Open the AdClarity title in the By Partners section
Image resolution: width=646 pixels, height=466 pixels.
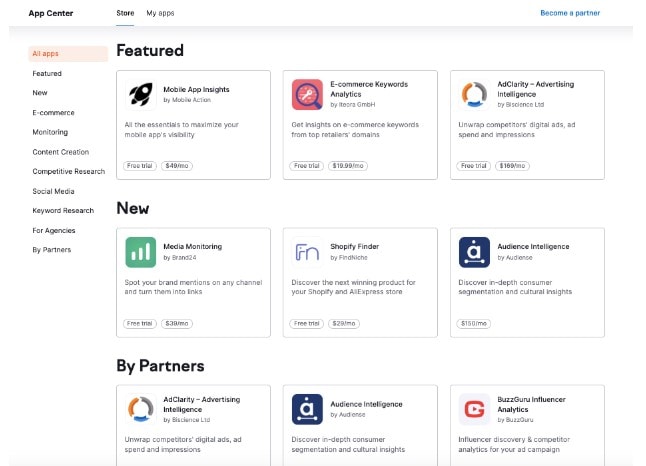click(201, 404)
